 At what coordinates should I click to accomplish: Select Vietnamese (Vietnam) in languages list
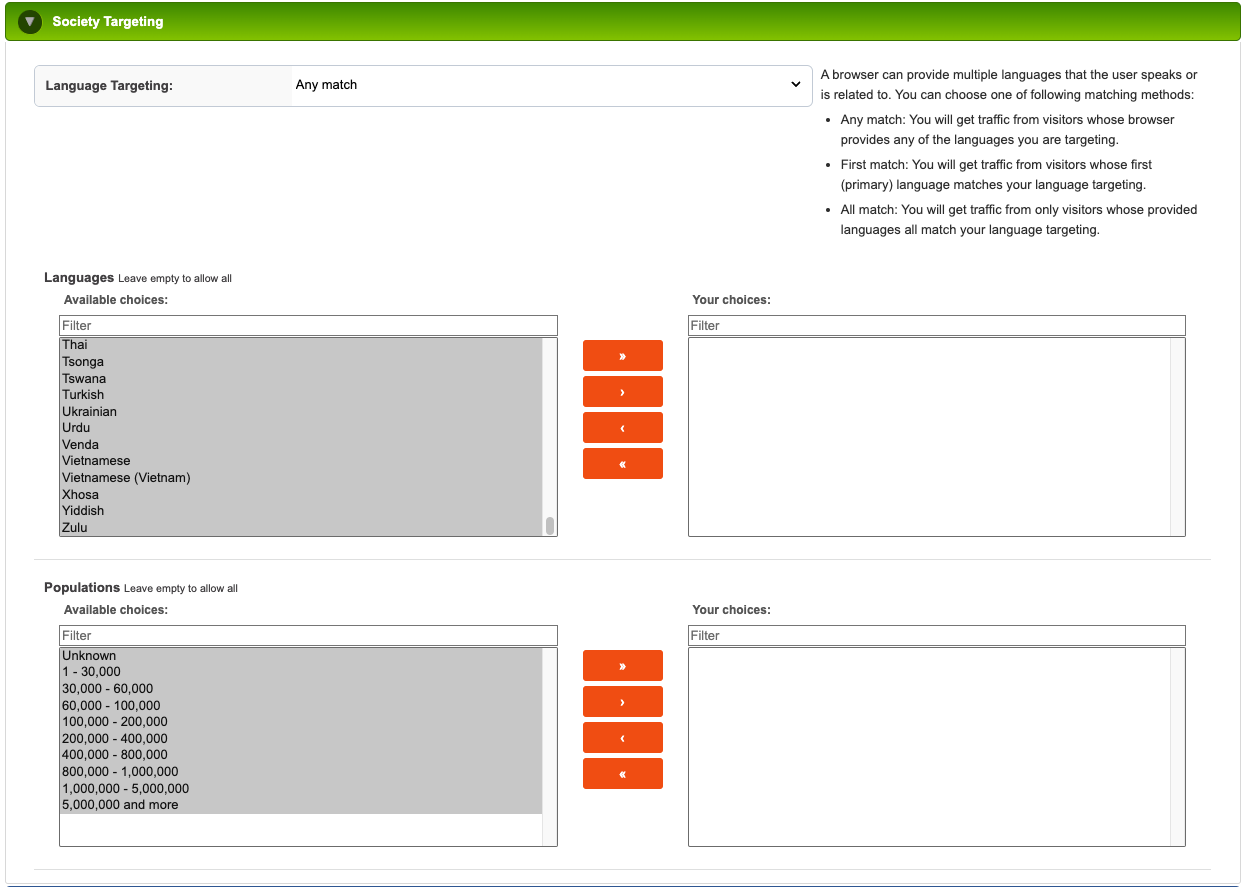(x=126, y=478)
